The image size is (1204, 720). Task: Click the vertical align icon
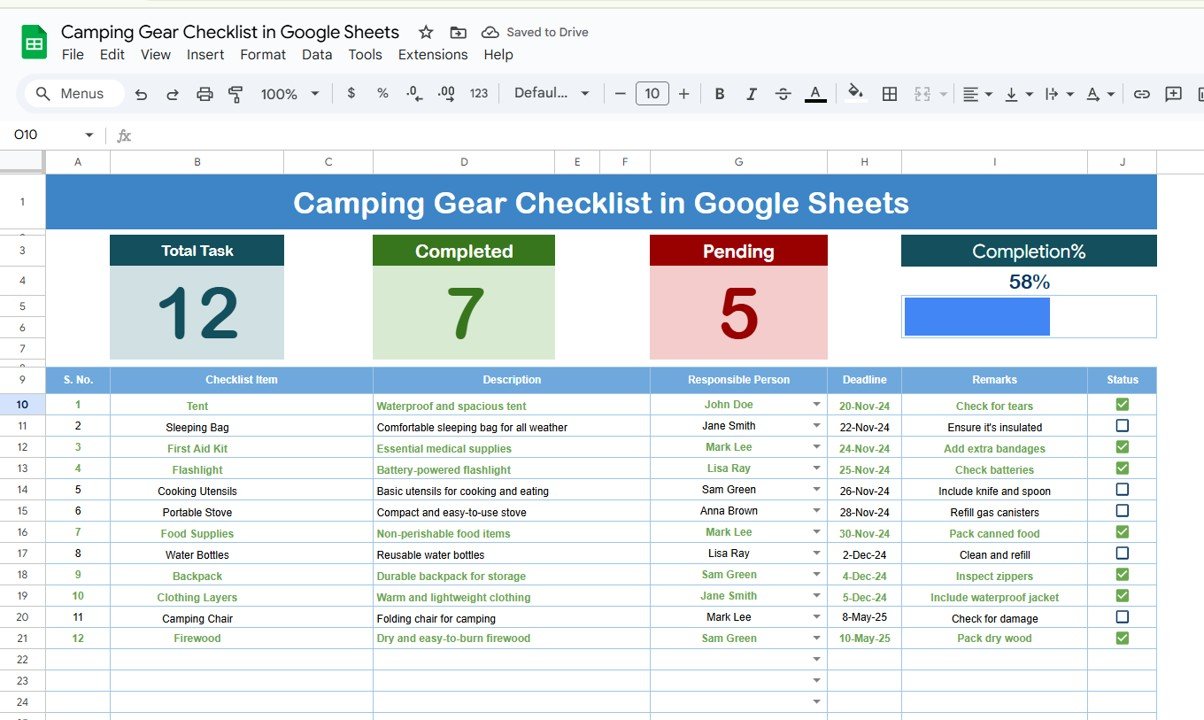tap(1011, 94)
